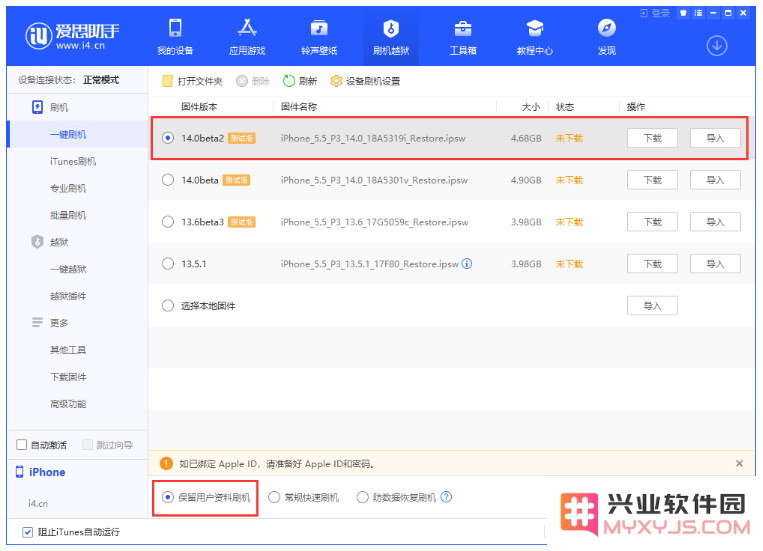Open 我的设备 device tab
Screen dimensions: 763x551
[175, 37]
